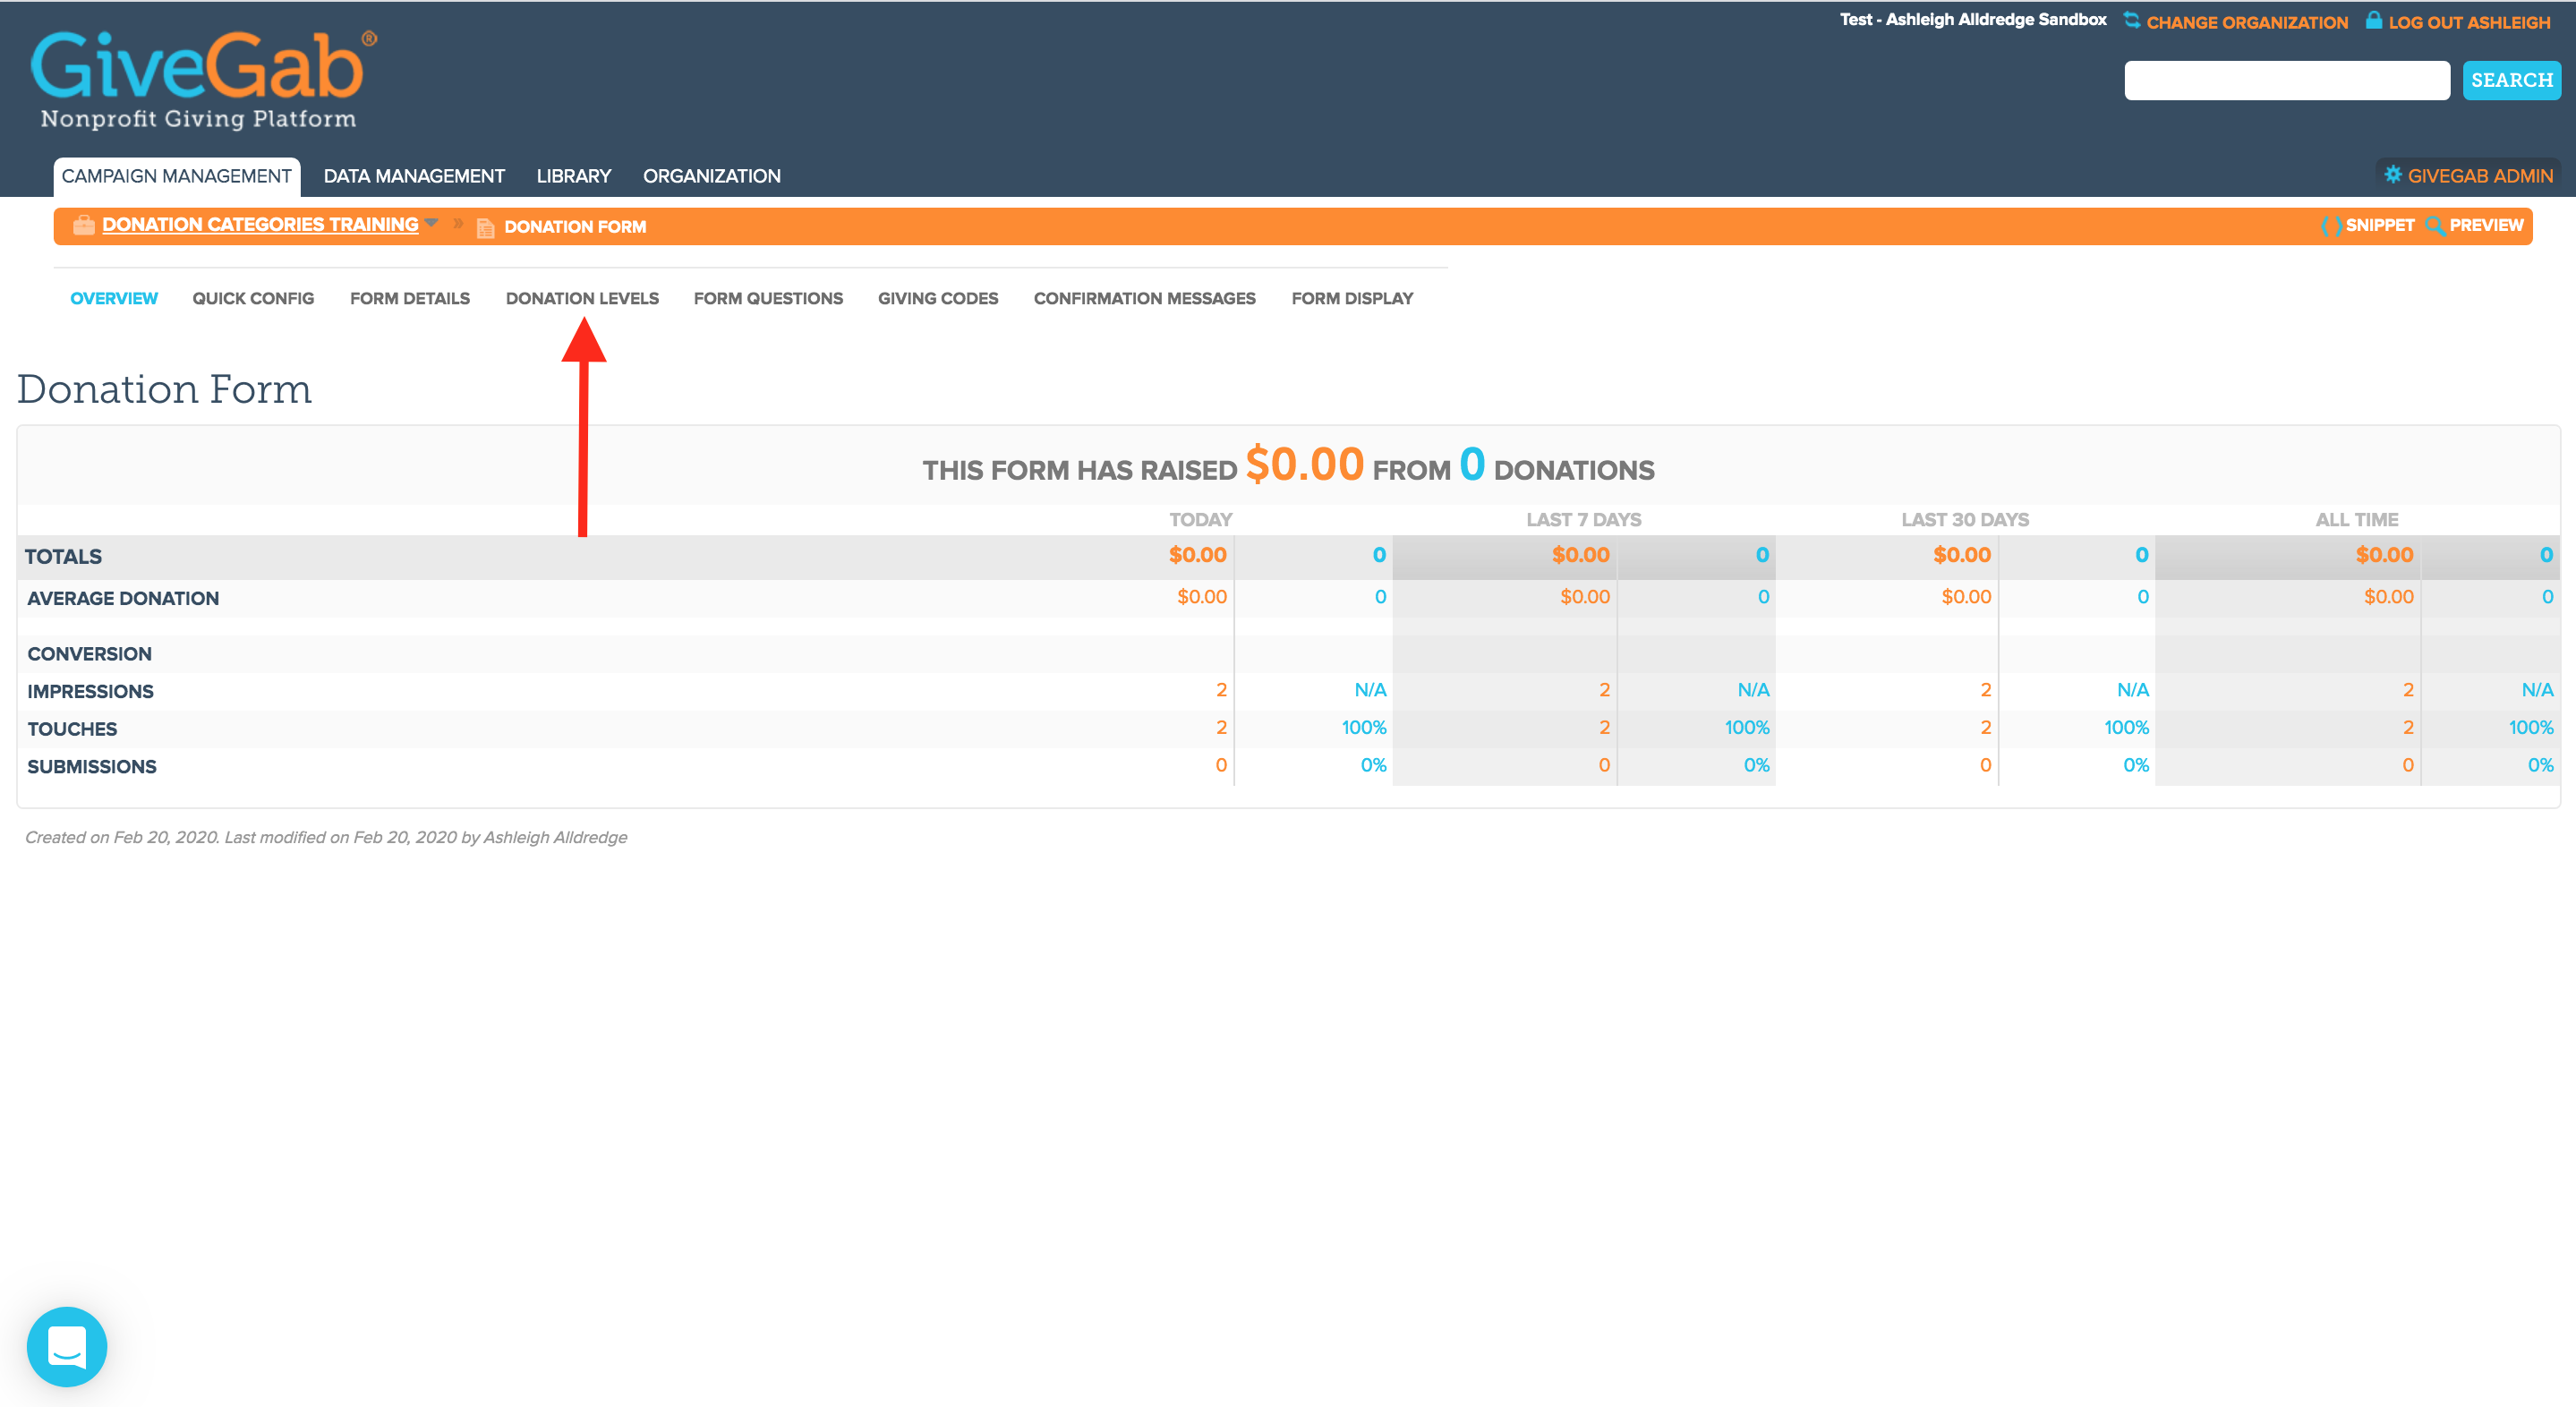
Task: Open the Library menu
Action: (x=574, y=176)
